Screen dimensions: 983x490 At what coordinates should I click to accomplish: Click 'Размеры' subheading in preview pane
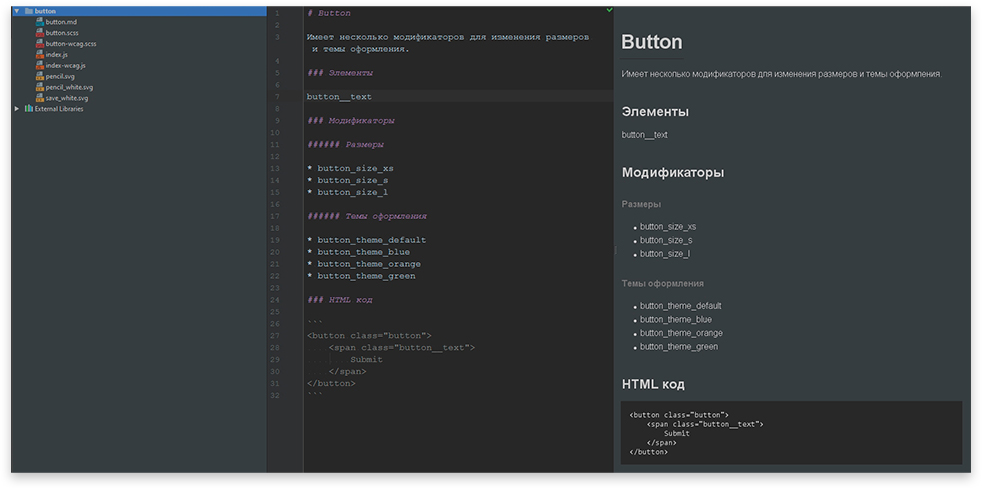click(x=641, y=204)
